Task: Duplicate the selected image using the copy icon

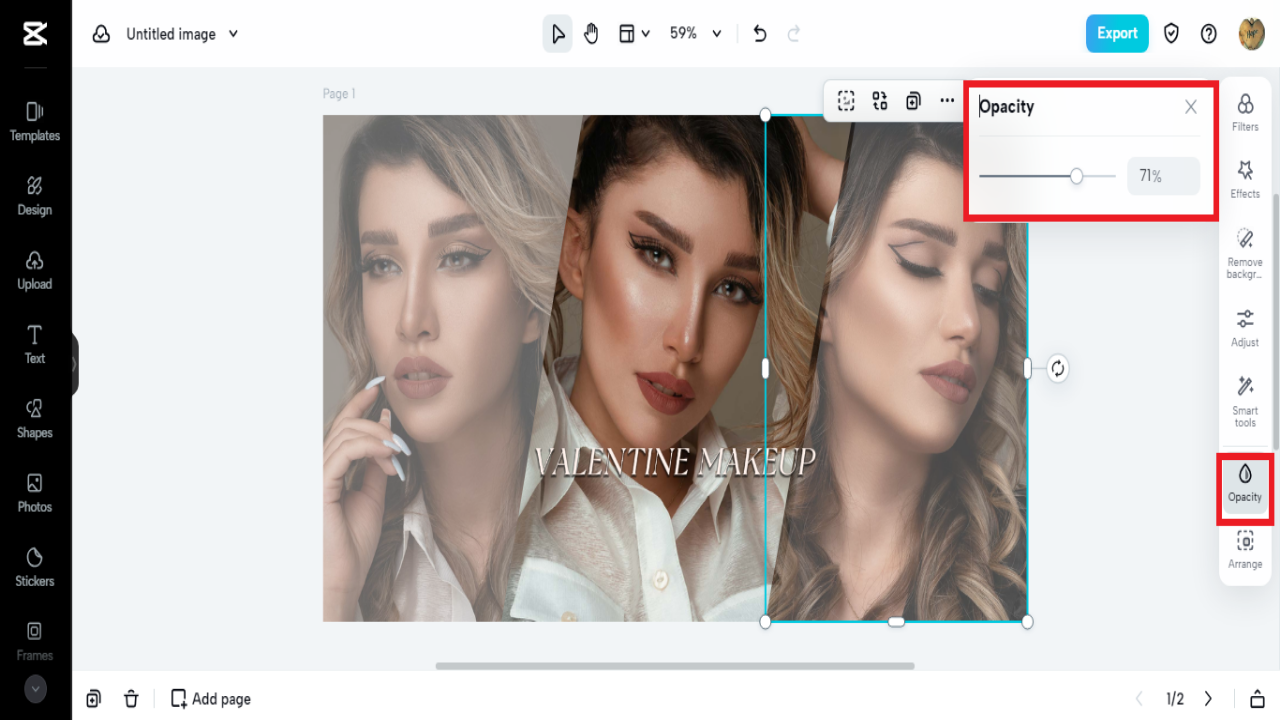Action: tap(913, 100)
